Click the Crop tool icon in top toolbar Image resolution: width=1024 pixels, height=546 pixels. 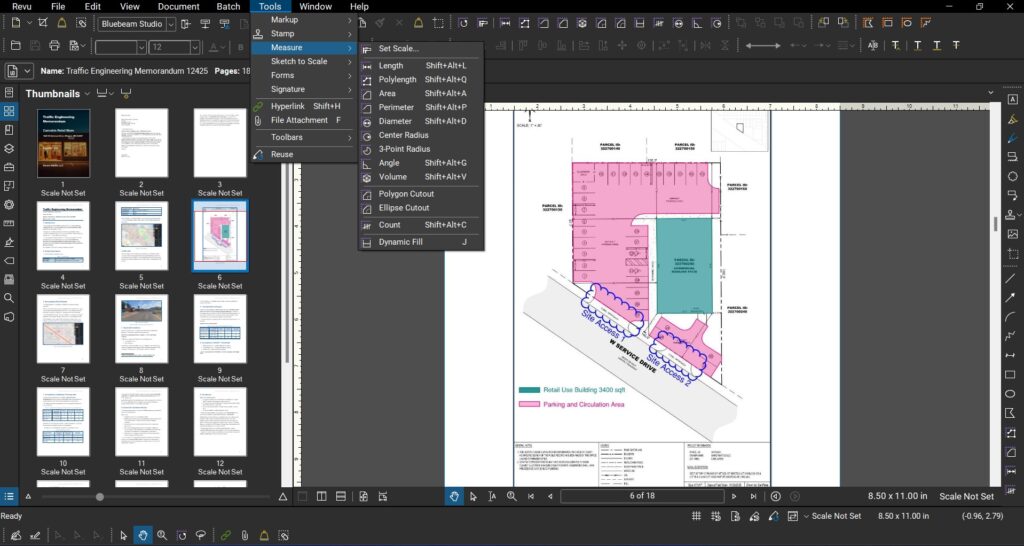(x=42, y=23)
